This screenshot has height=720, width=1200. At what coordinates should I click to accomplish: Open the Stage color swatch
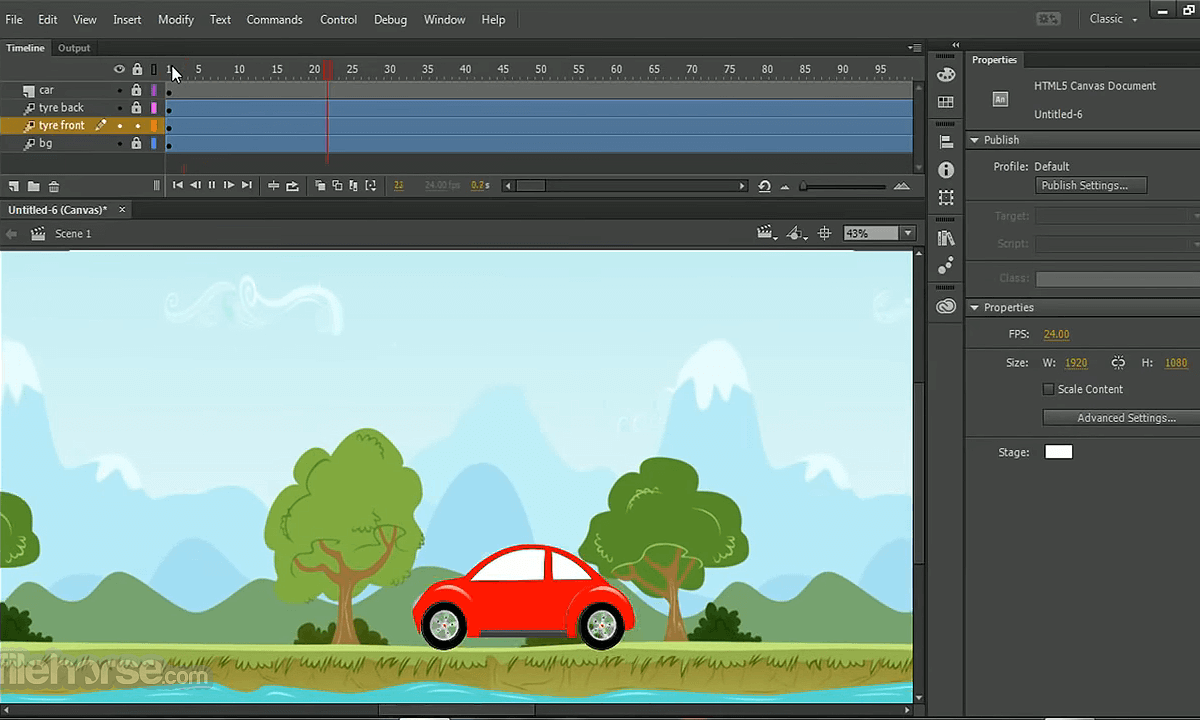(1058, 452)
